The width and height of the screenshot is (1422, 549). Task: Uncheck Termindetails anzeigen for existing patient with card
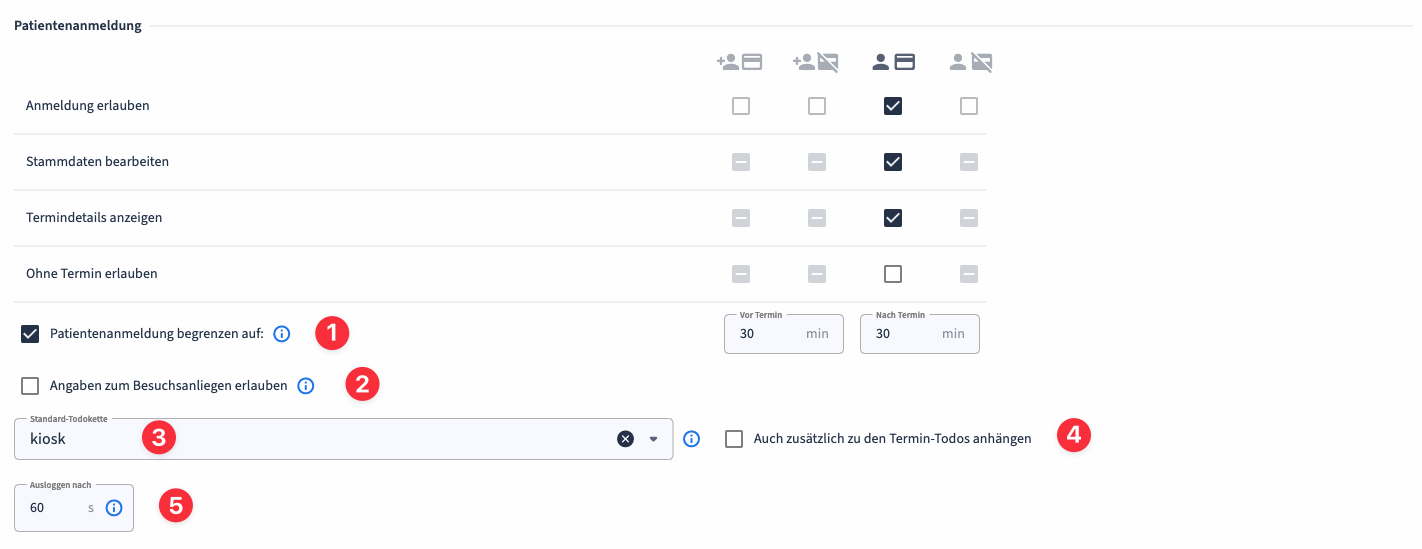tap(893, 218)
